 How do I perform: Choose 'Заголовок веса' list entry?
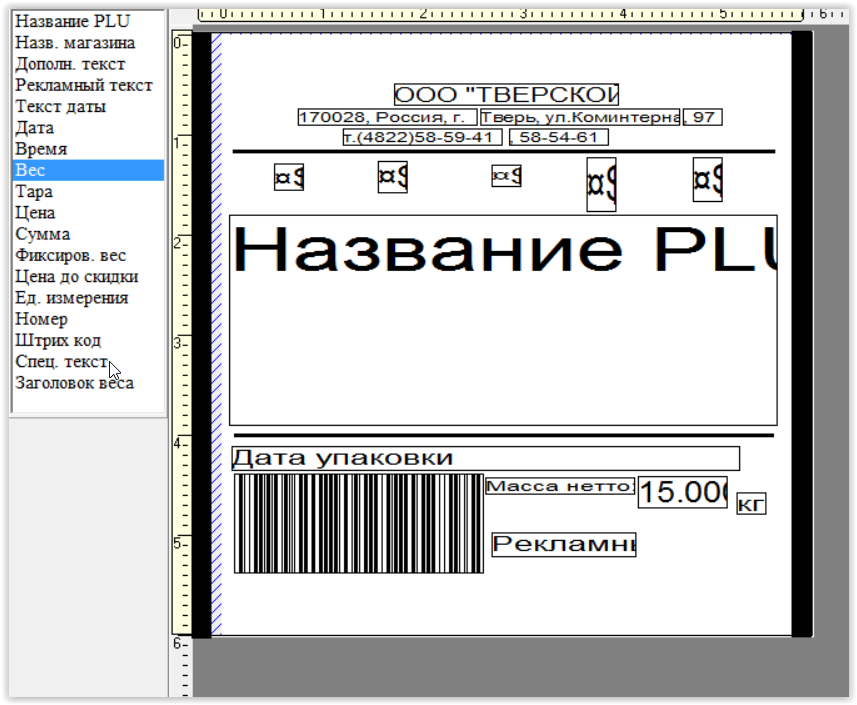click(74, 383)
